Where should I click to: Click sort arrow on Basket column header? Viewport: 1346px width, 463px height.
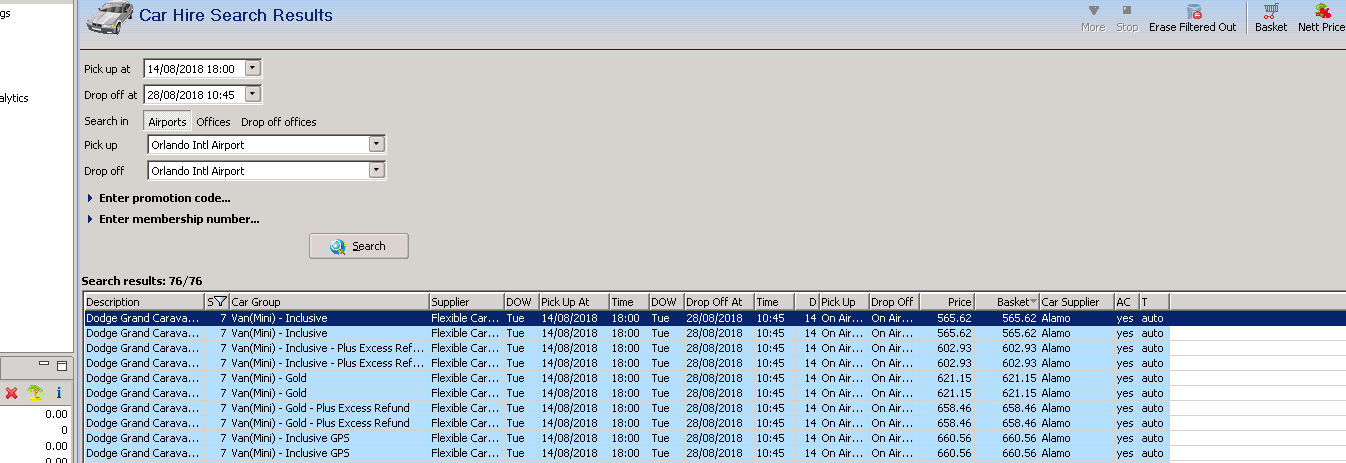coord(1032,302)
